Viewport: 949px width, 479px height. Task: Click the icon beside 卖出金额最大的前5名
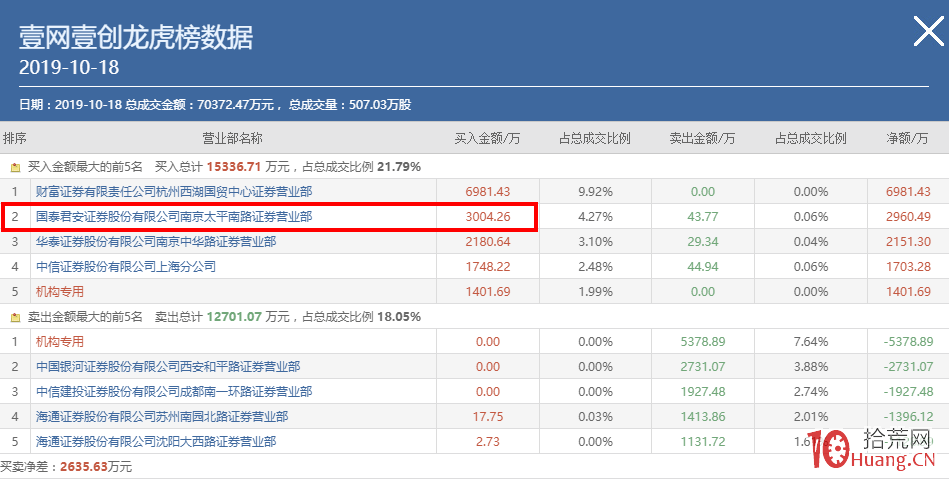coord(15,317)
